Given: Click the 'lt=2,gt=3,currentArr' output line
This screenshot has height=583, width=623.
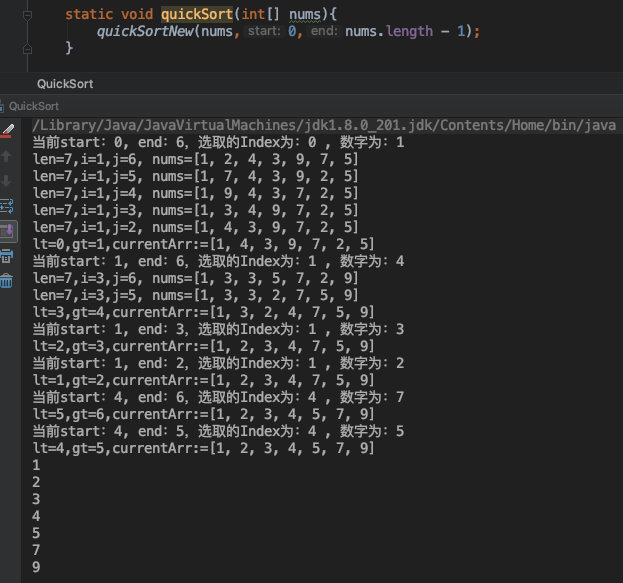Looking at the screenshot, I should coord(203,347).
